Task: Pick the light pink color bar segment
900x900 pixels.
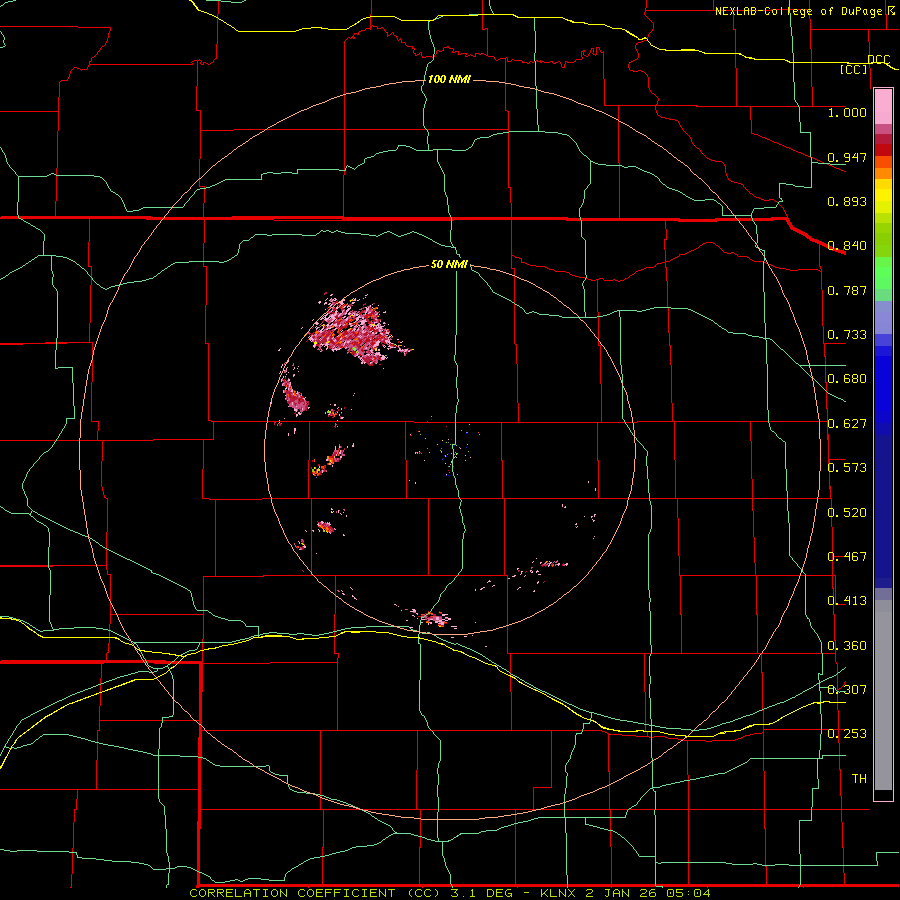Action: coord(883,107)
